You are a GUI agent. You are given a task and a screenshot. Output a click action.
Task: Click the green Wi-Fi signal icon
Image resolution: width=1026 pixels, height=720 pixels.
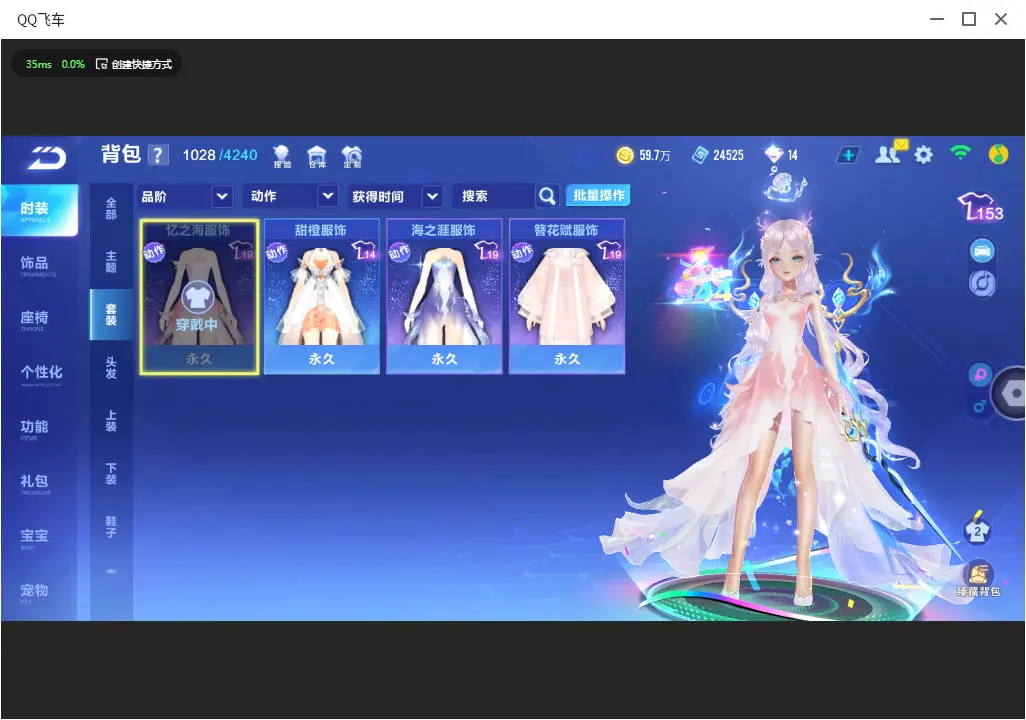click(961, 153)
